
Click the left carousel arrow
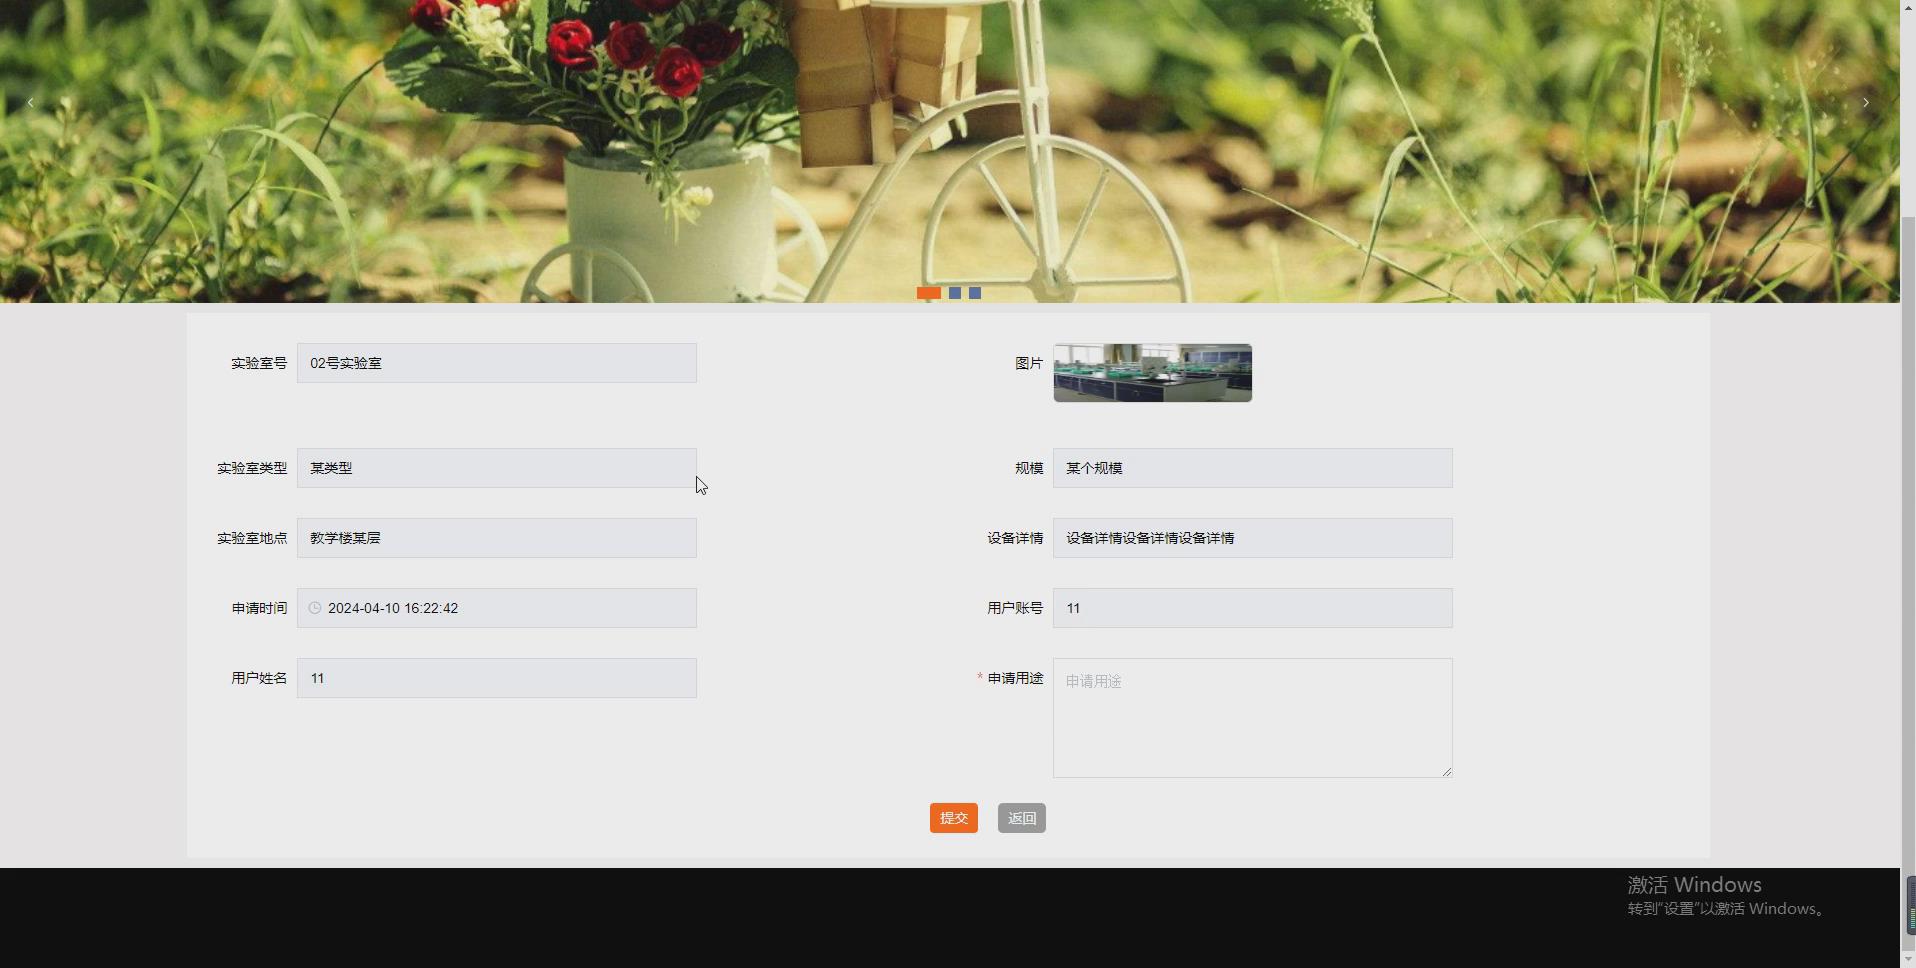30,102
